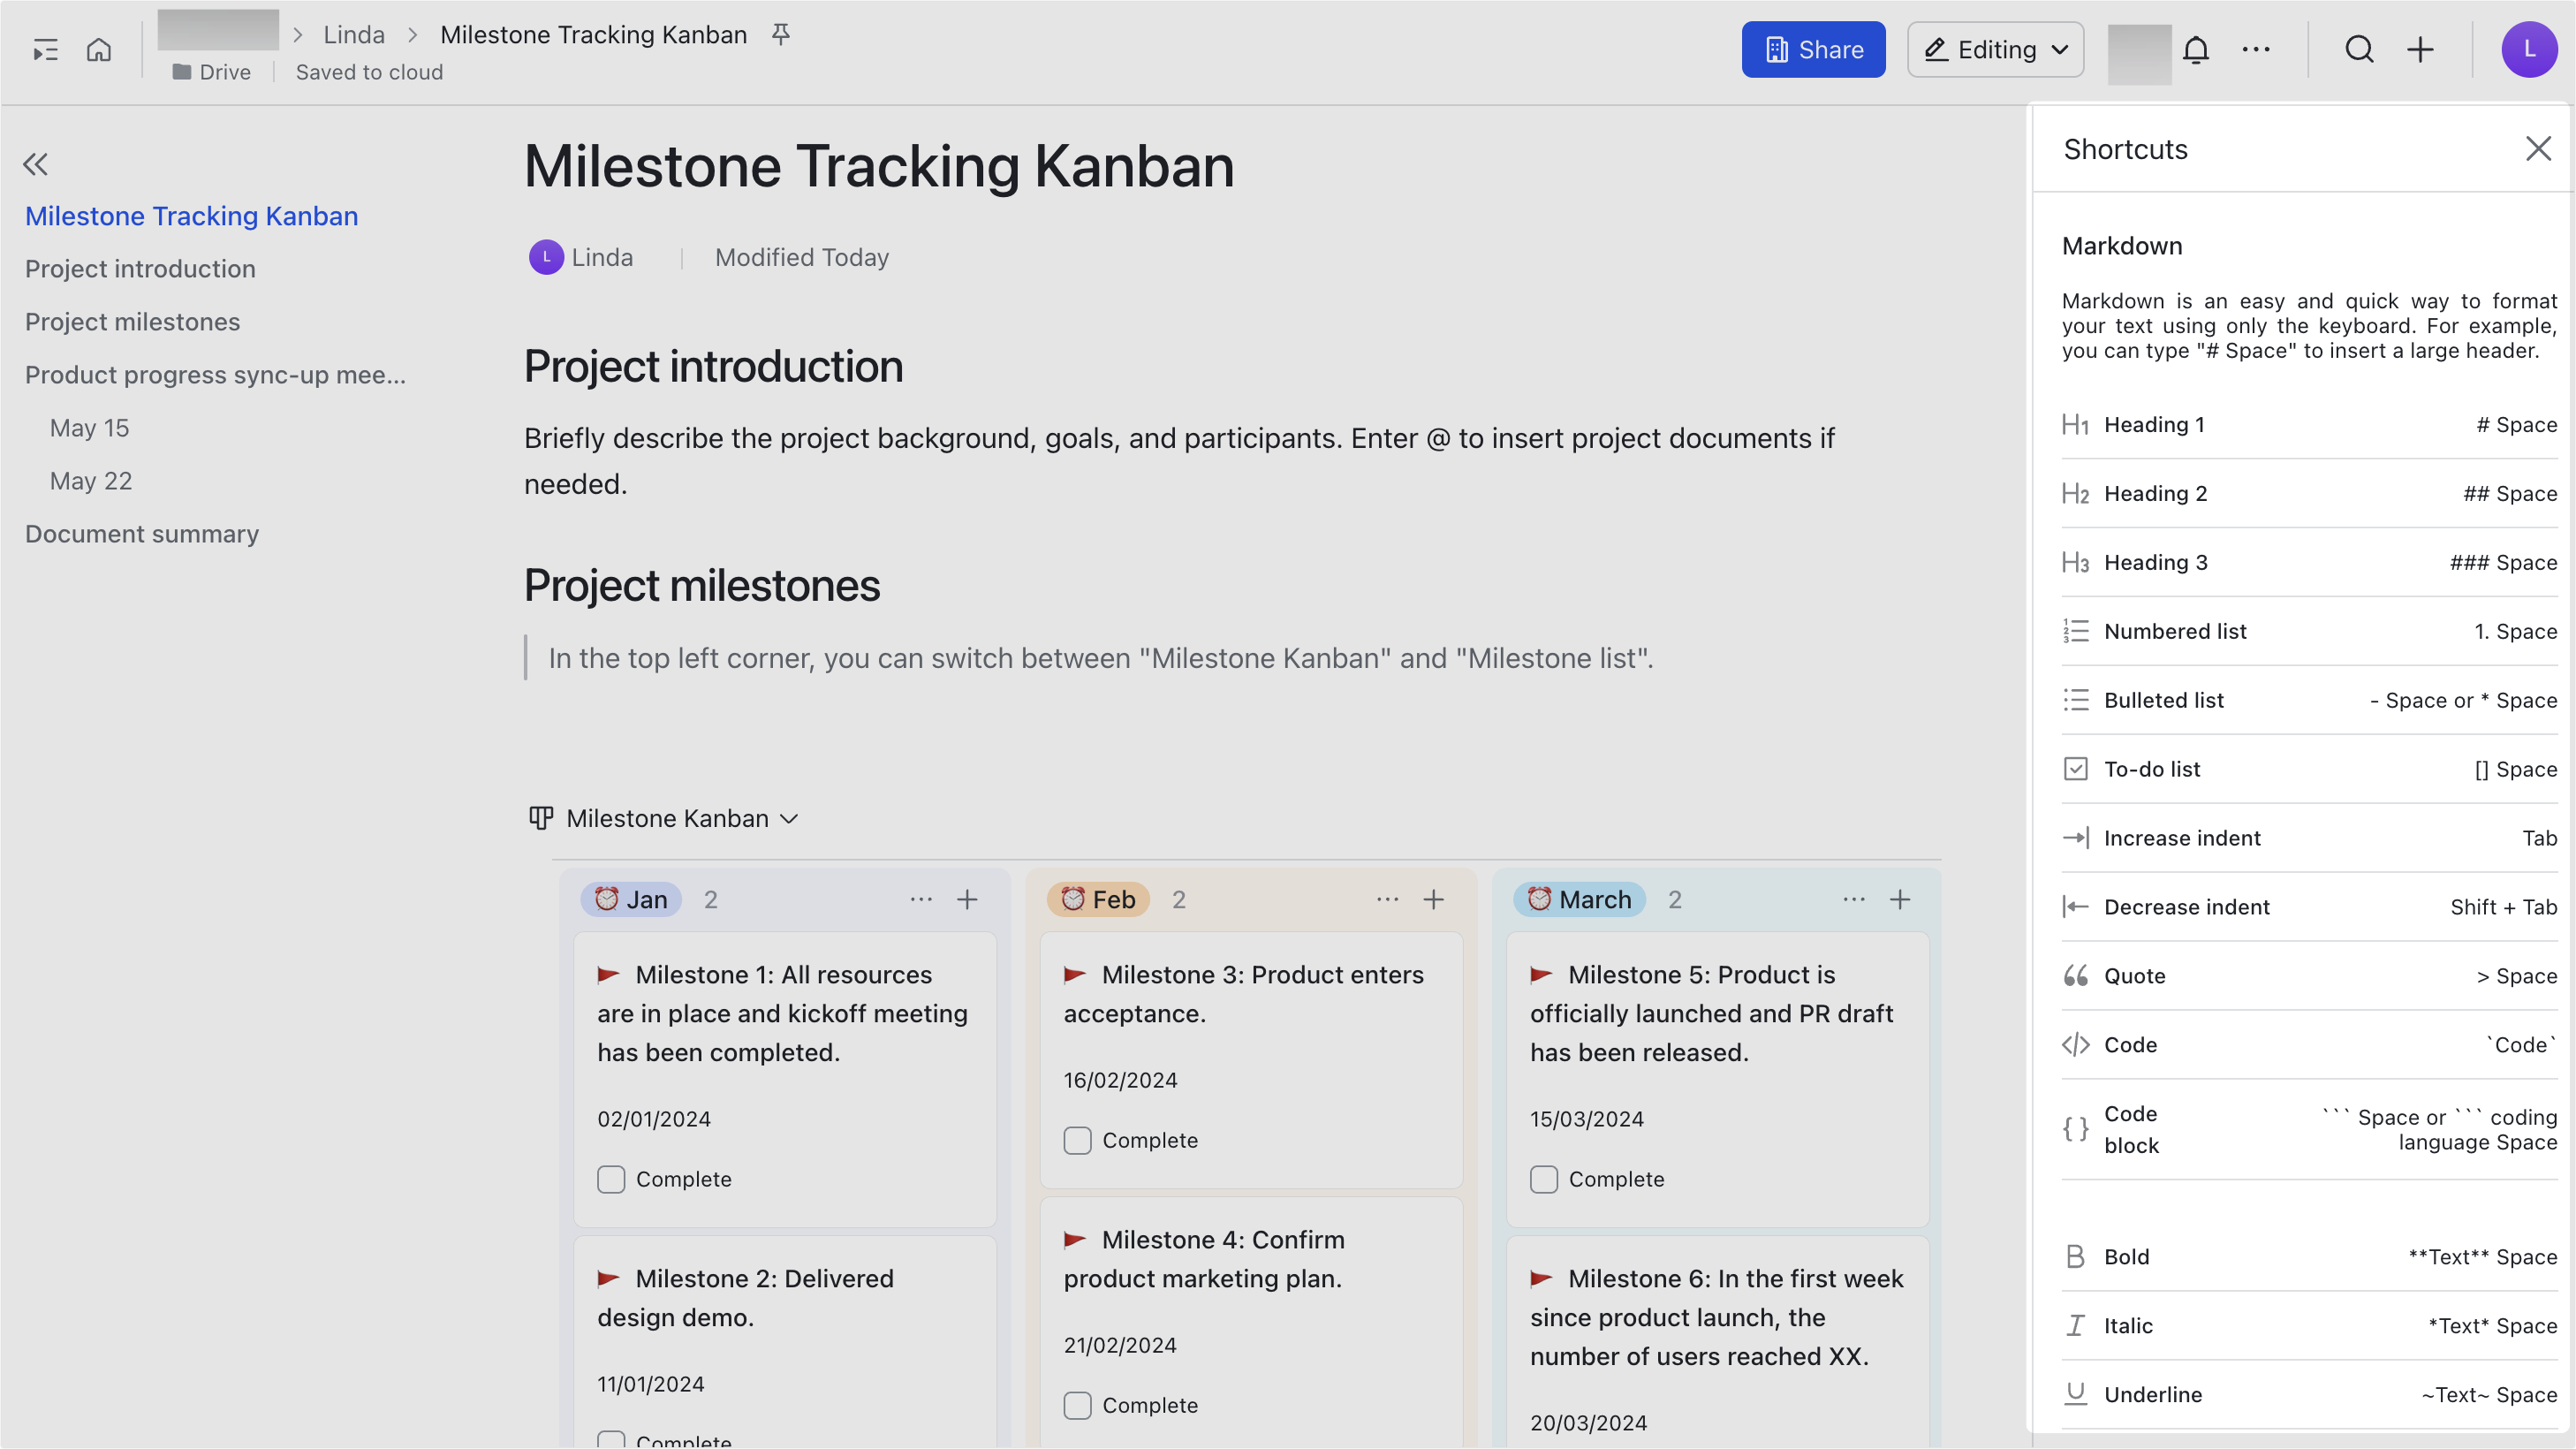Add a card to the Jan column
The height and width of the screenshot is (1449, 2576).
967,899
